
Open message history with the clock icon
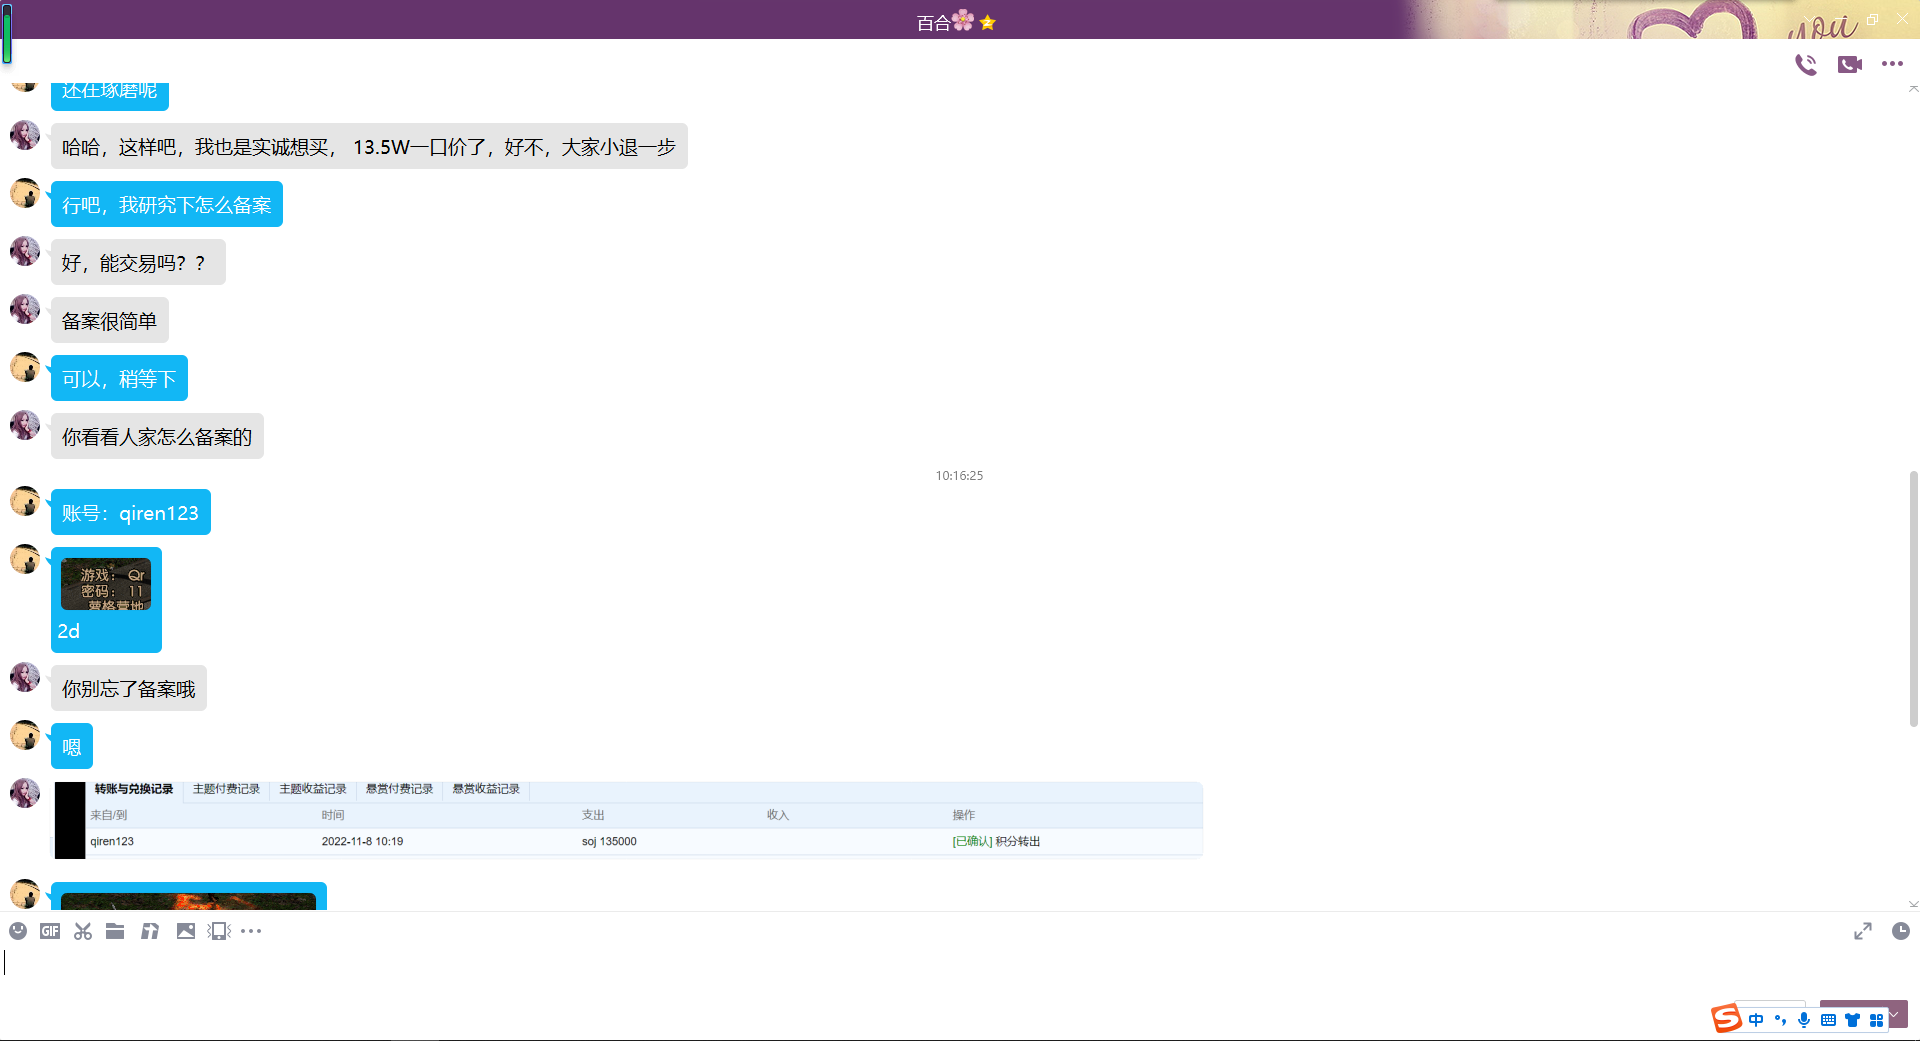point(1900,931)
